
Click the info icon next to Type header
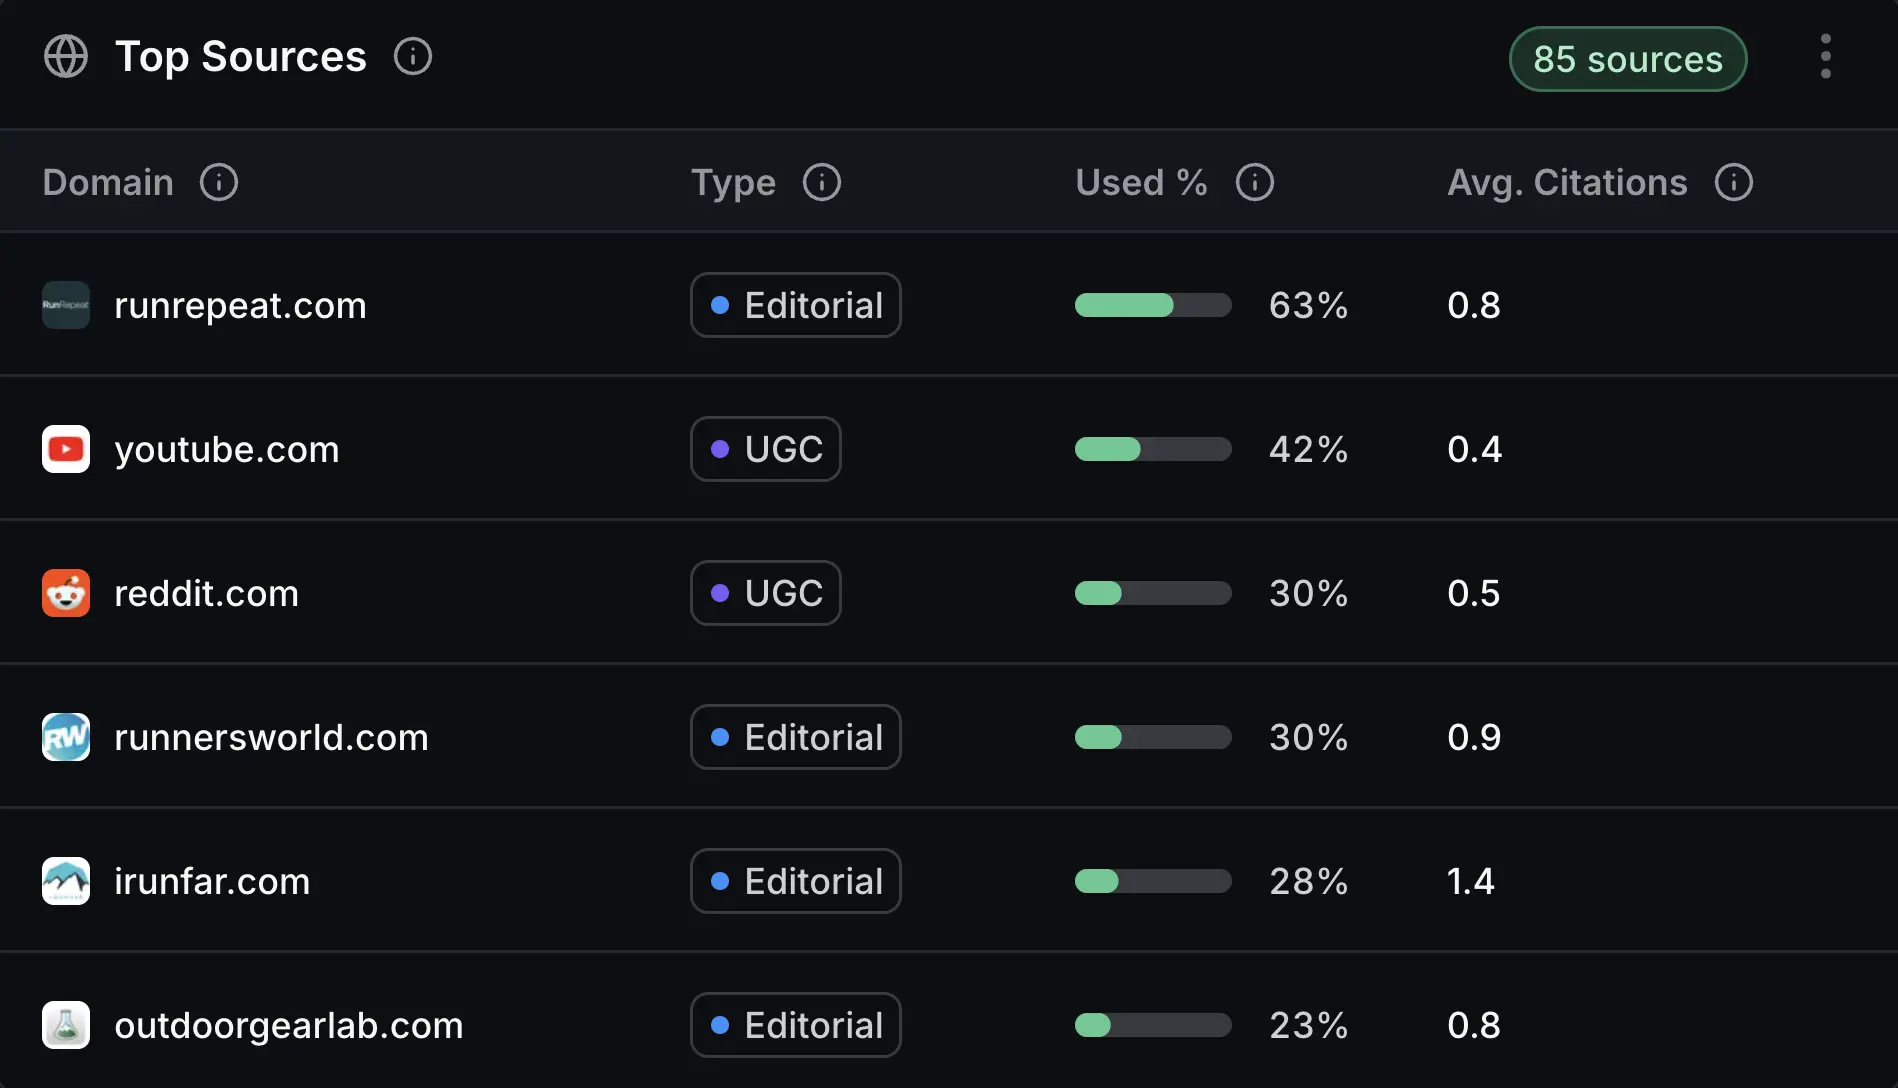point(822,182)
